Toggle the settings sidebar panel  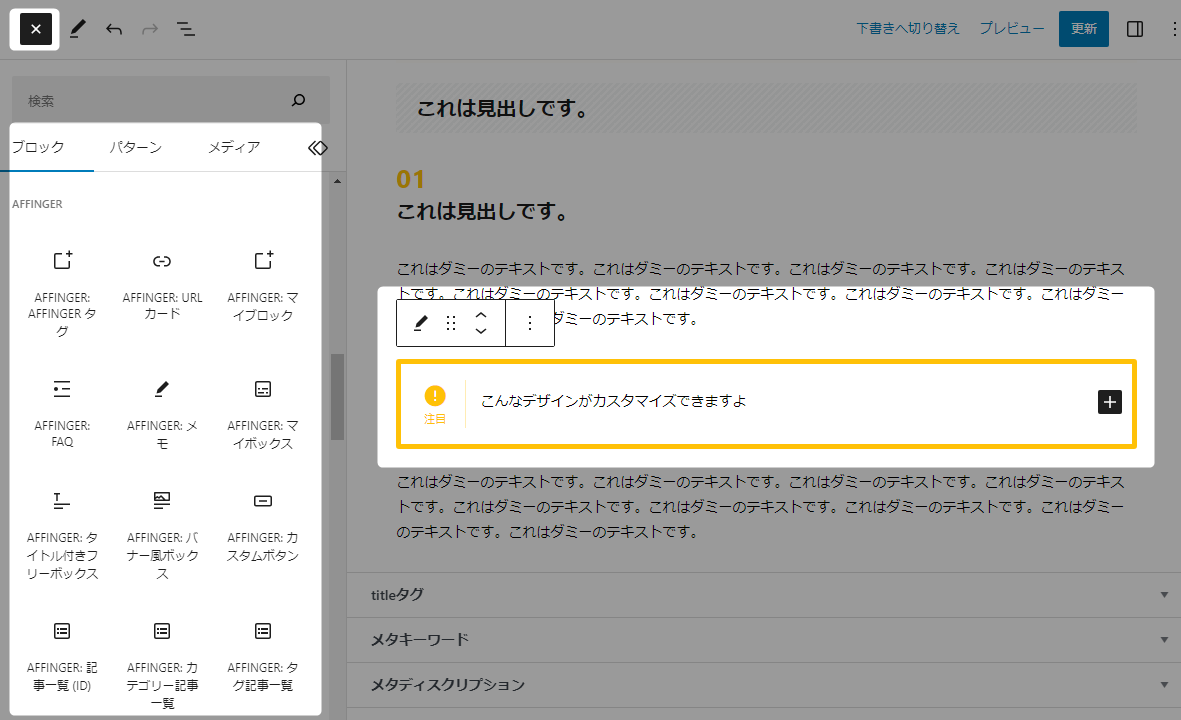(1134, 29)
